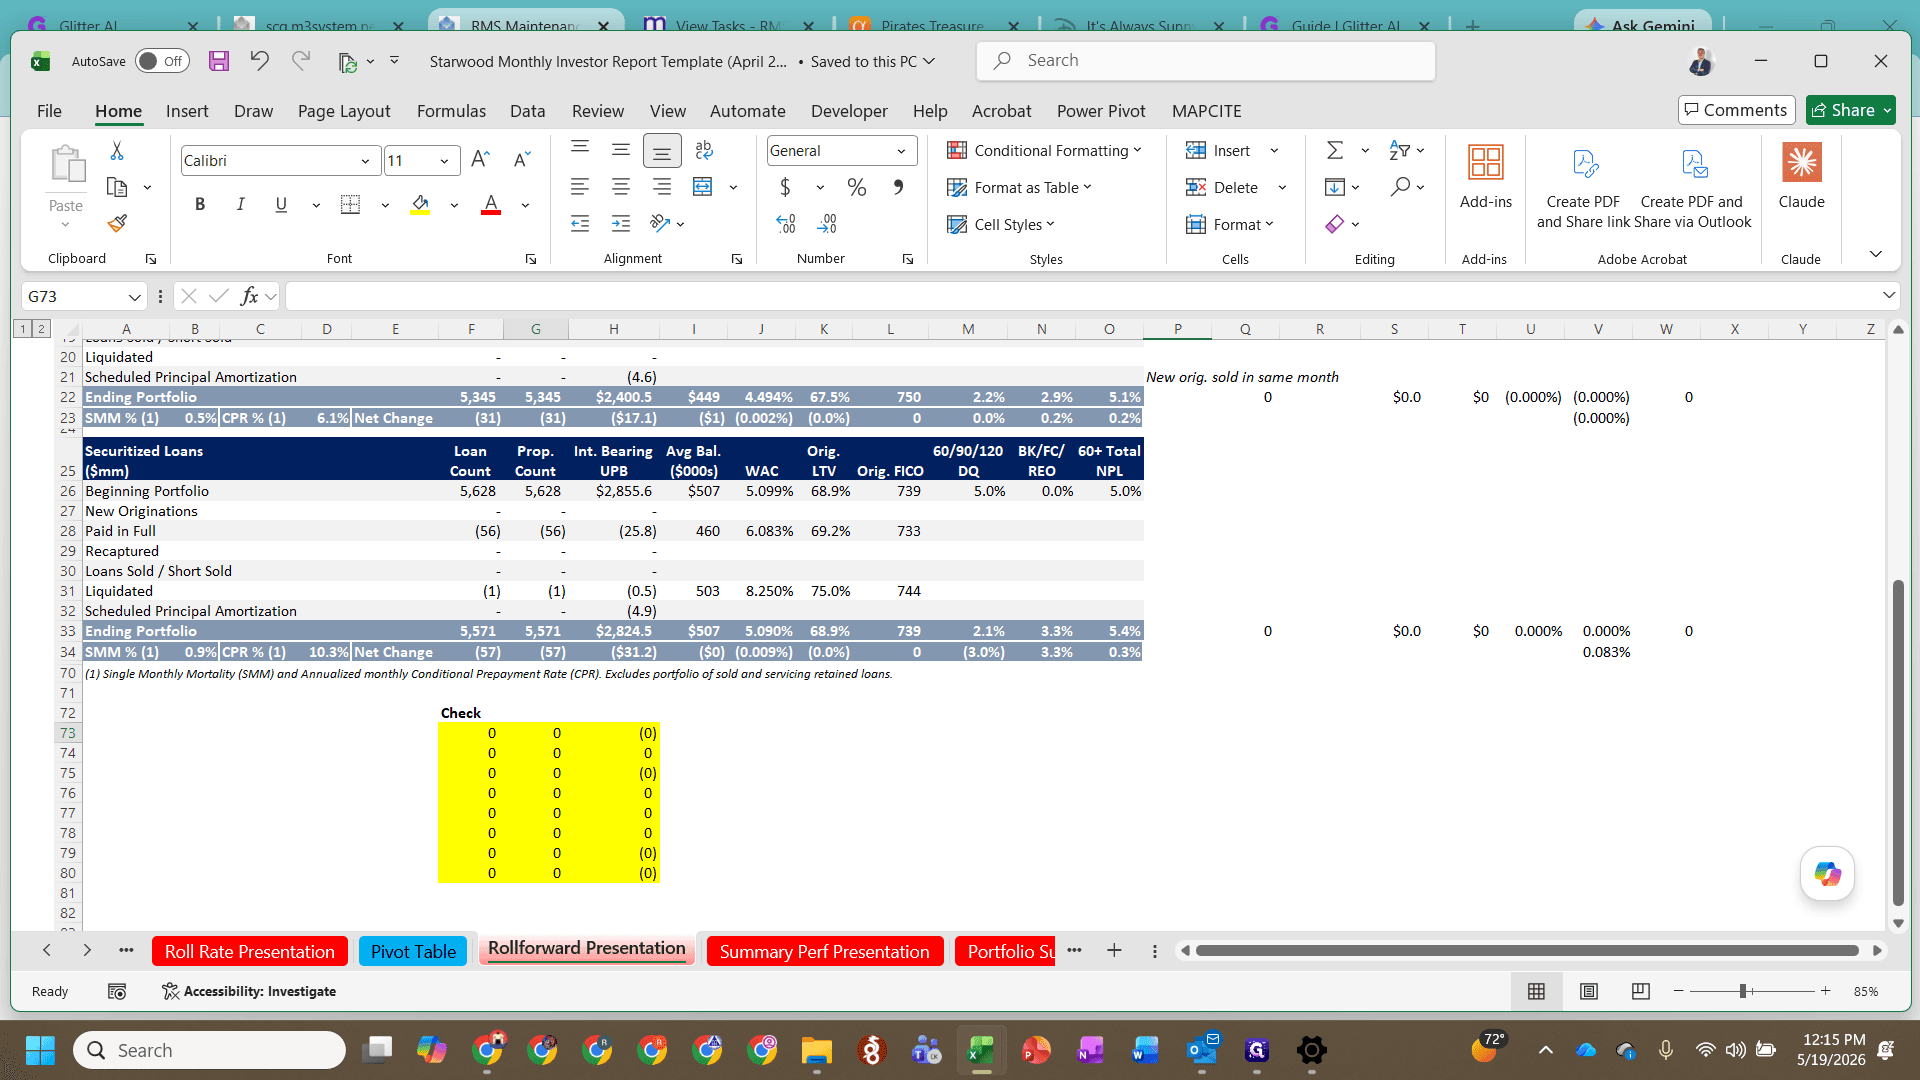Click the Insert Function fx icon
Screen dimensions: 1920x1080
coord(249,296)
